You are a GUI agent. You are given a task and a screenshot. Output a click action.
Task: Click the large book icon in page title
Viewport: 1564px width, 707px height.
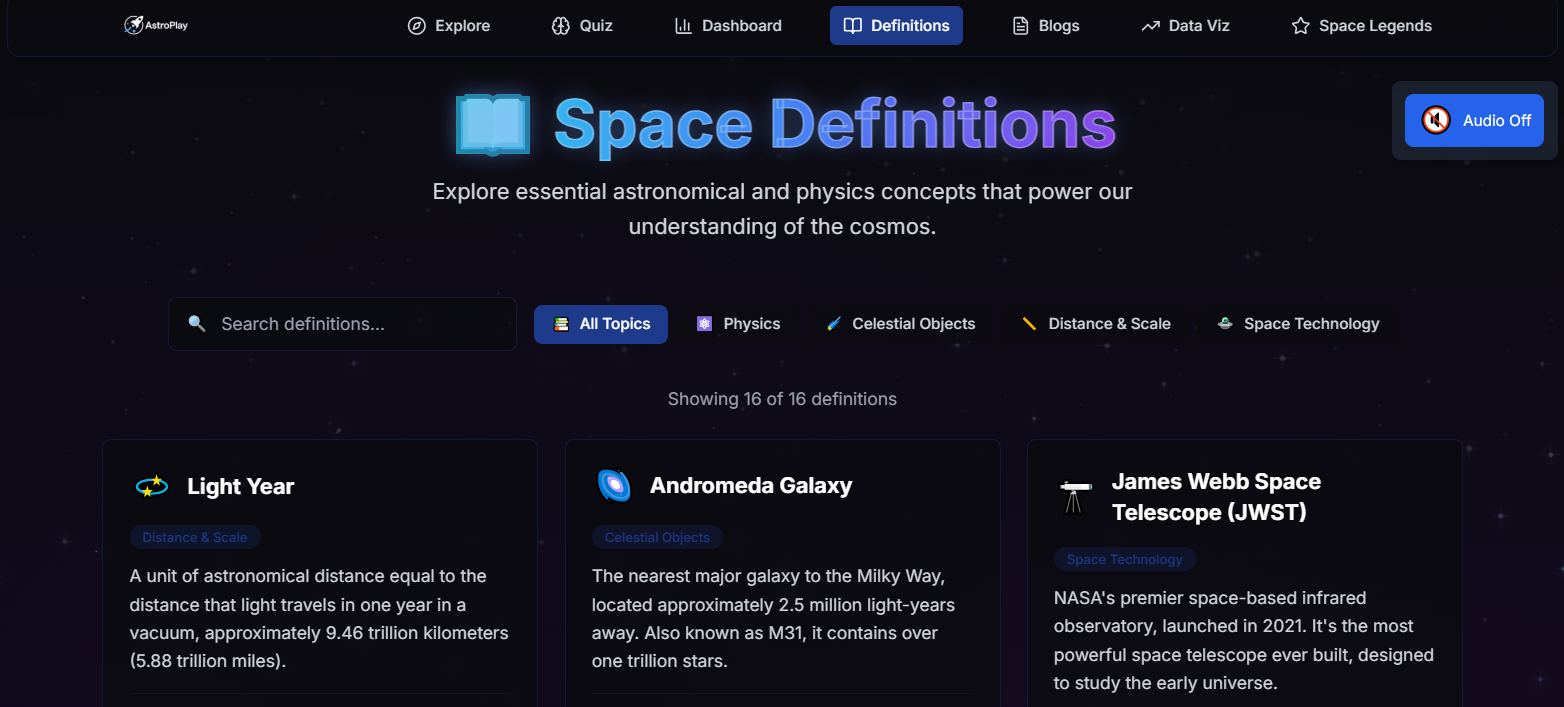pos(492,125)
